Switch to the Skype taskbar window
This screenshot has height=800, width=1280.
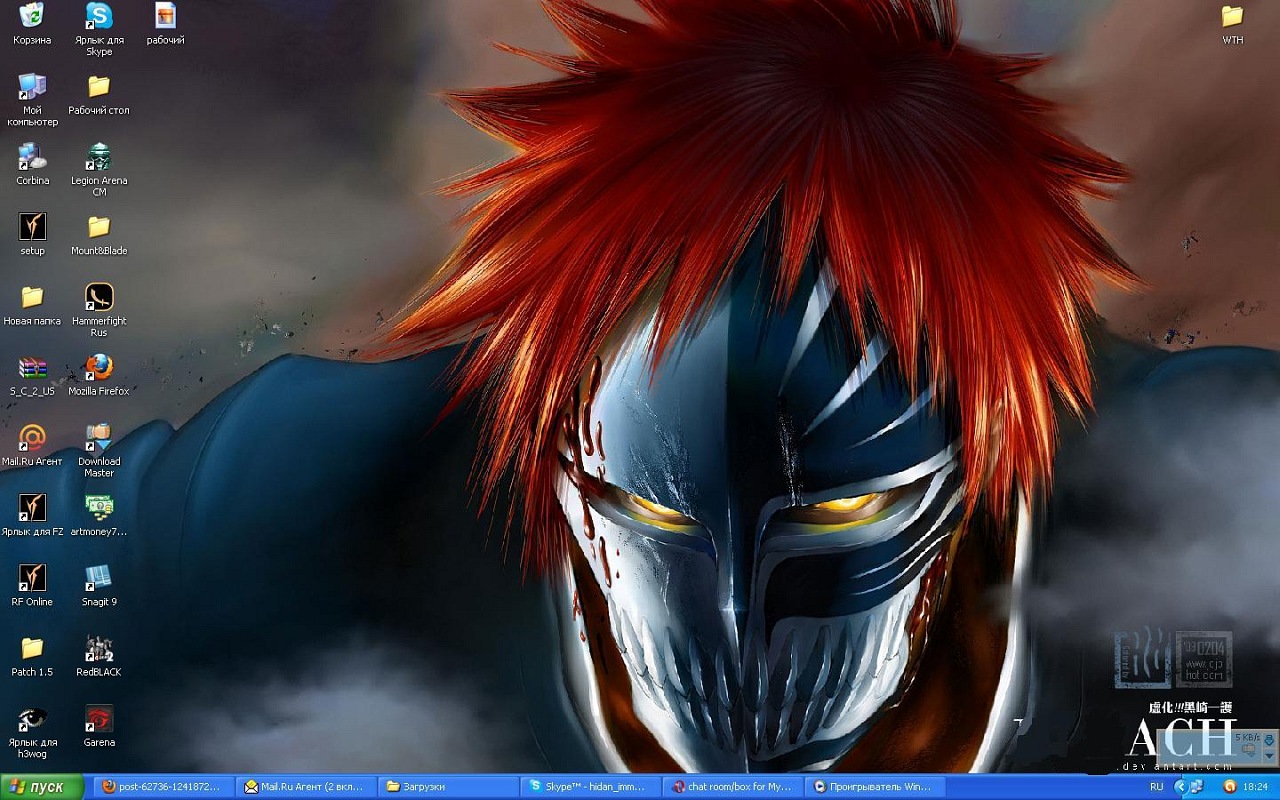[592, 787]
